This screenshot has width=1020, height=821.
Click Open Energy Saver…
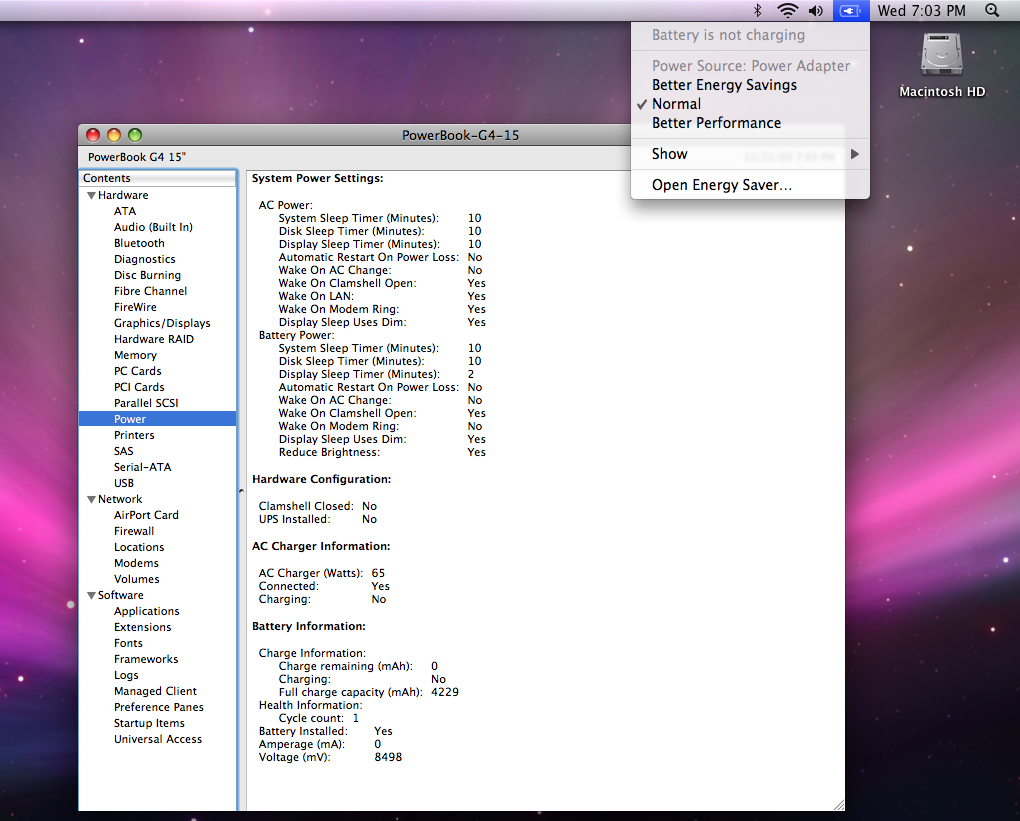(x=750, y=185)
